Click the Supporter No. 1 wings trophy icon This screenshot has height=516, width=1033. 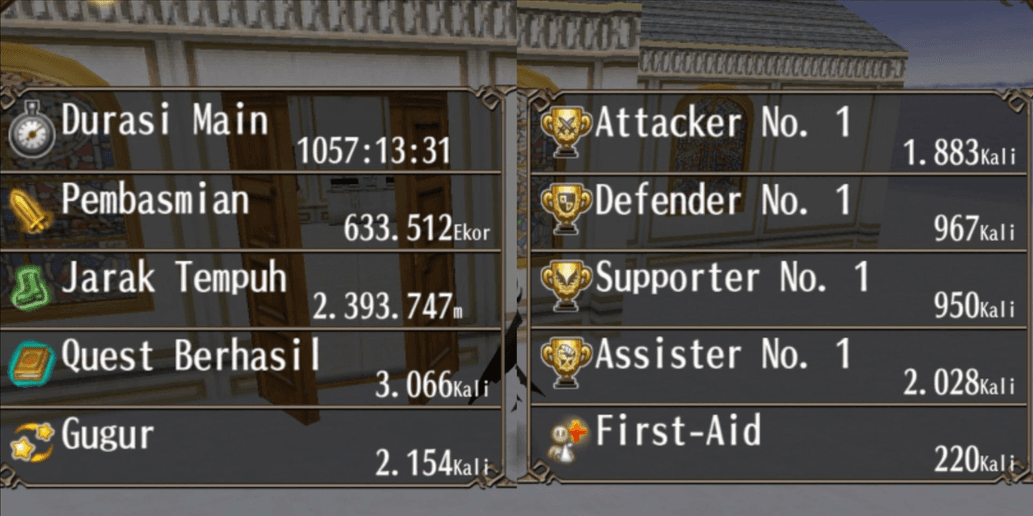[567, 286]
